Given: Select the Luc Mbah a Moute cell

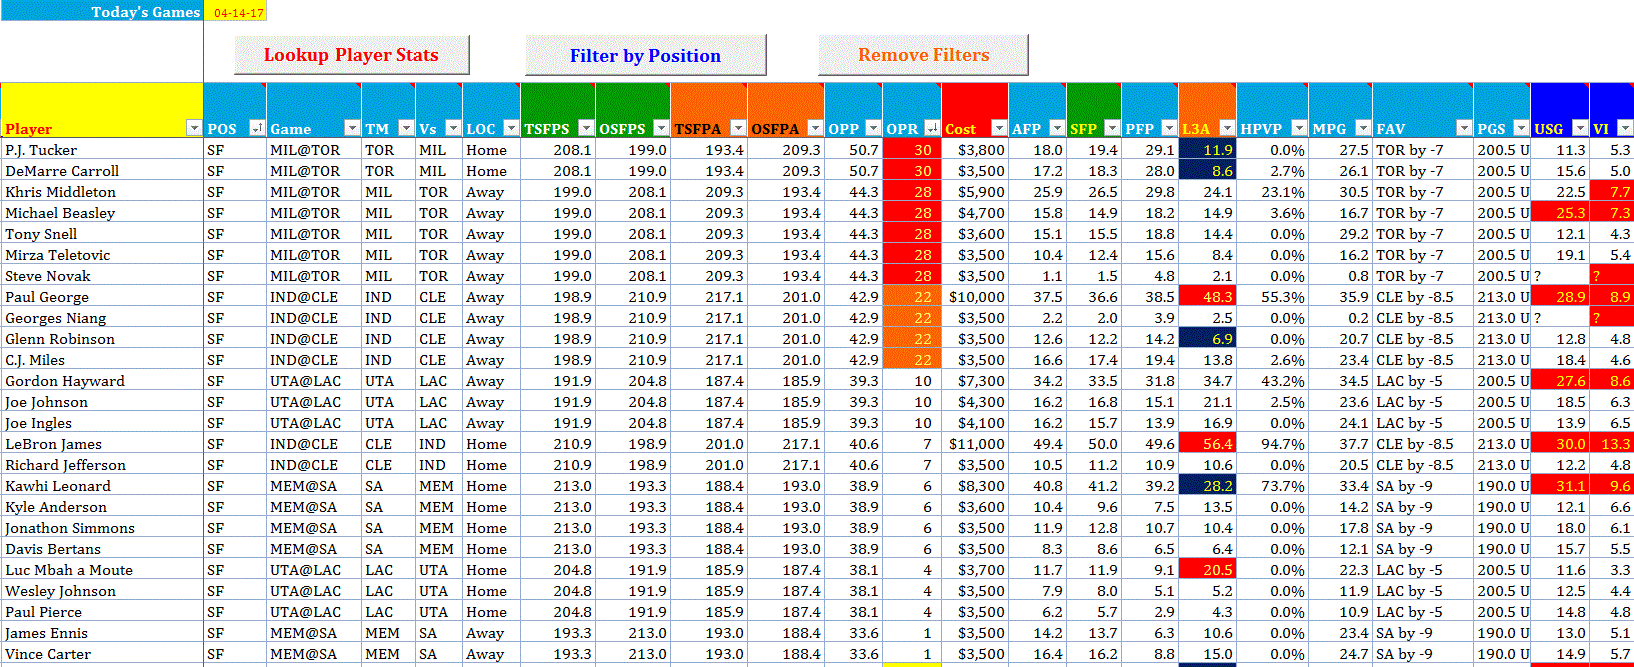Looking at the screenshot, I should [x=102, y=570].
